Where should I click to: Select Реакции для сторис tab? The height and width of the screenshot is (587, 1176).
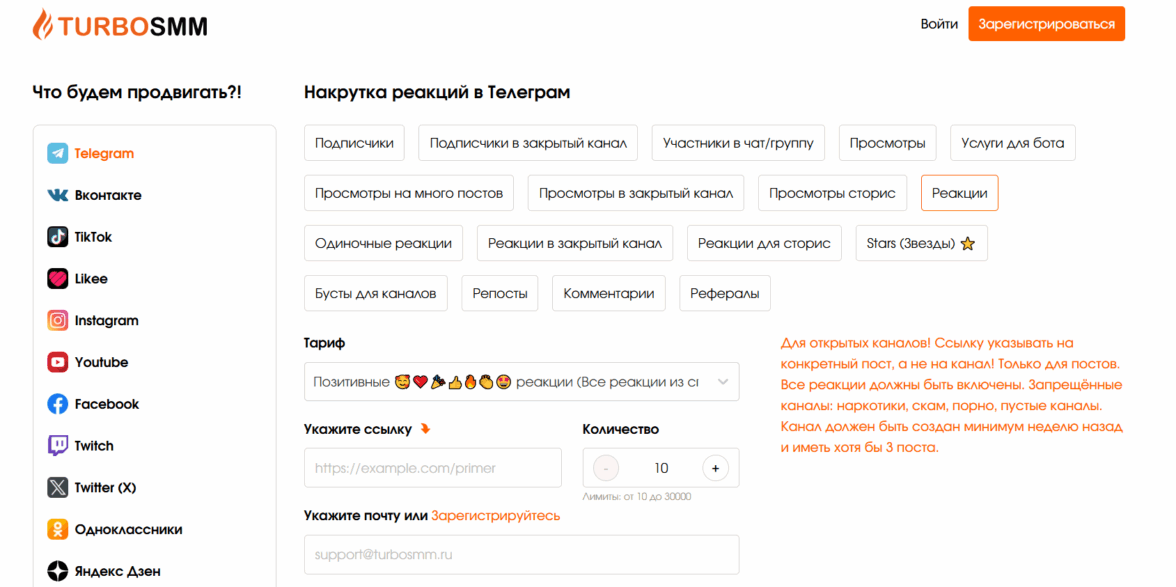(764, 243)
